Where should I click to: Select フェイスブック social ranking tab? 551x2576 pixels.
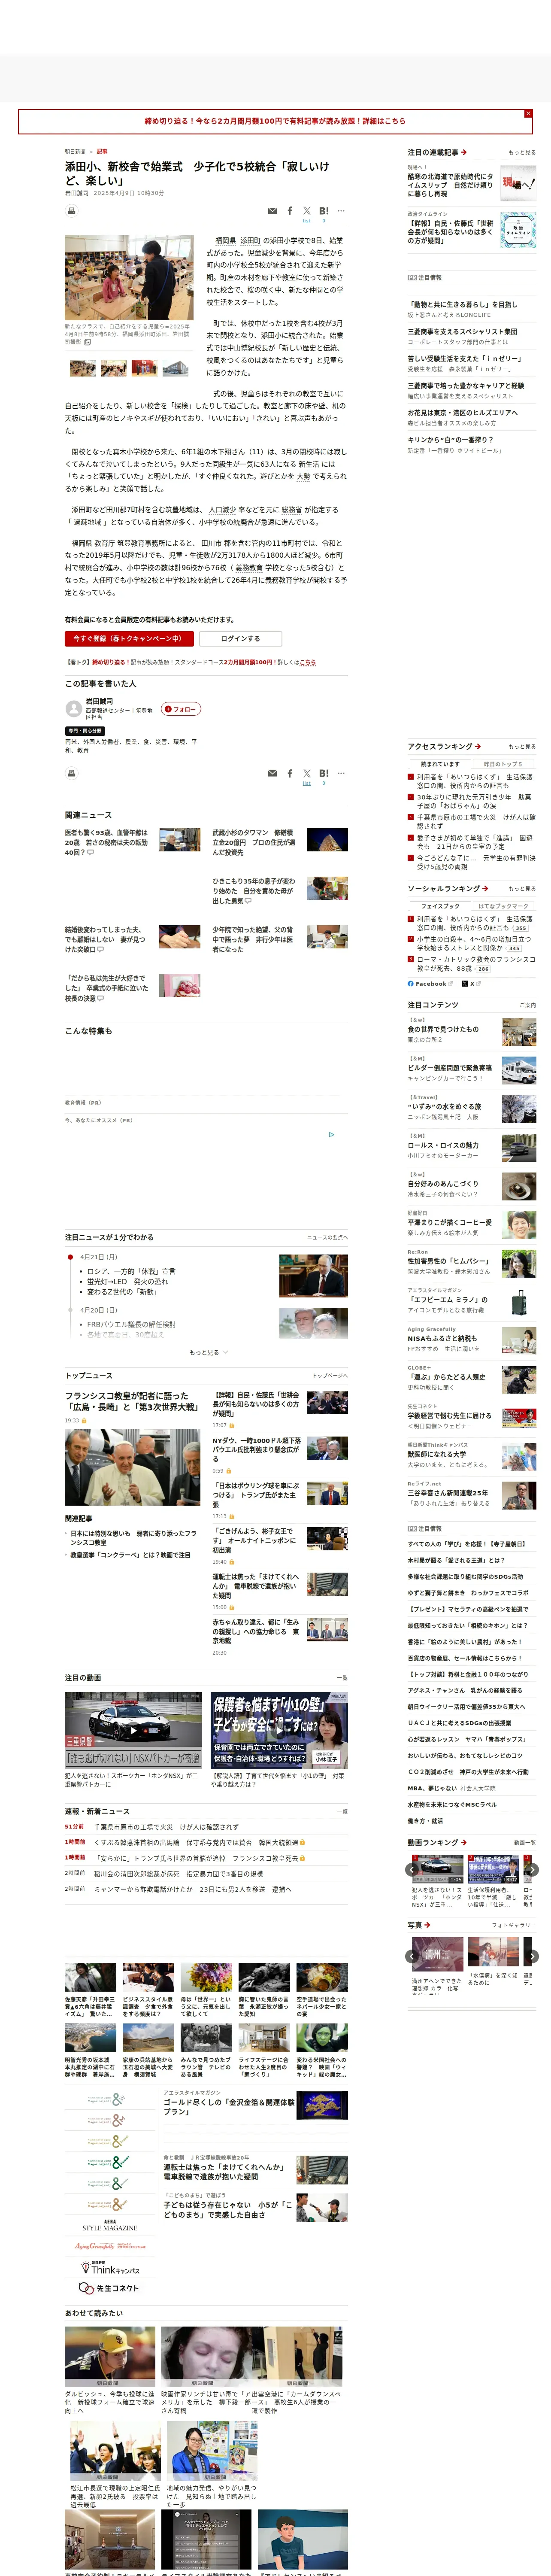click(440, 906)
